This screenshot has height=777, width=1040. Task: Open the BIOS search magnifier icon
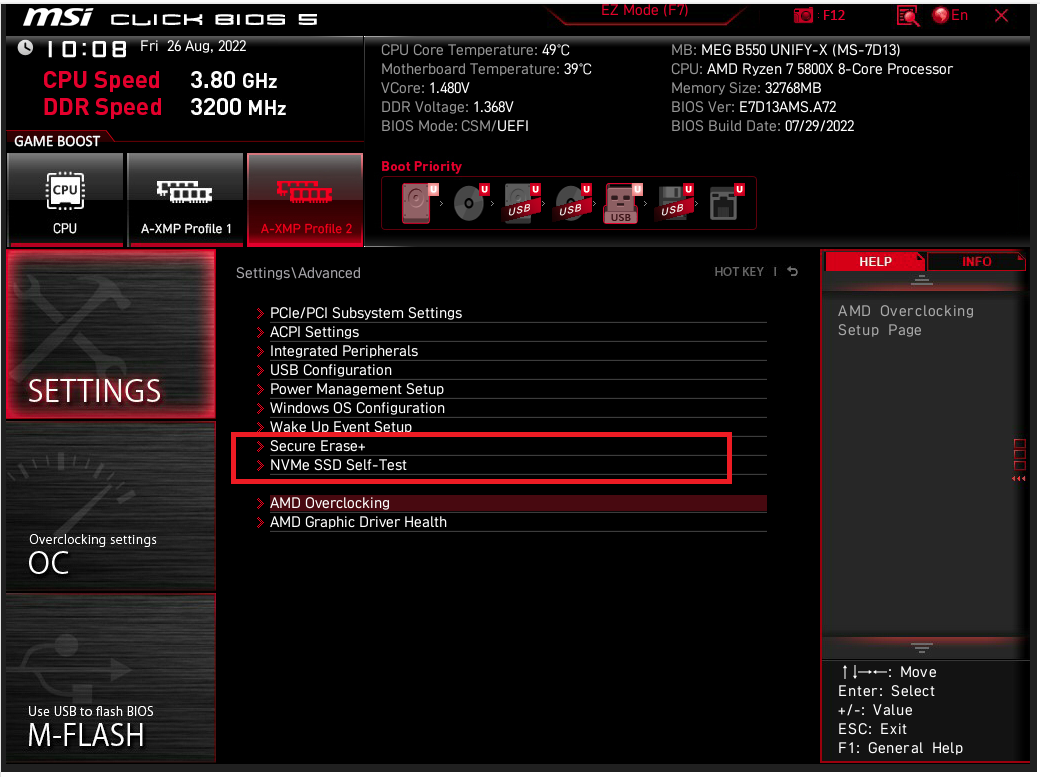[x=907, y=16]
